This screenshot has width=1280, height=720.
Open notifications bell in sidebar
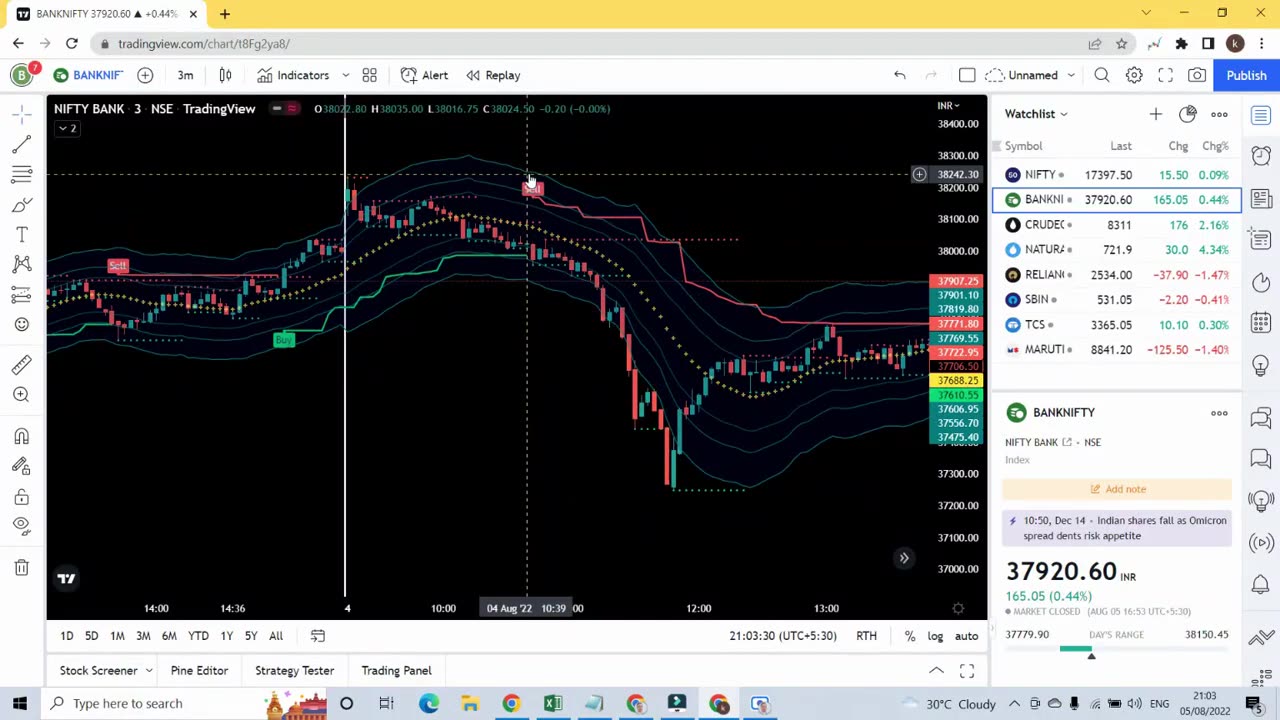(1261, 584)
